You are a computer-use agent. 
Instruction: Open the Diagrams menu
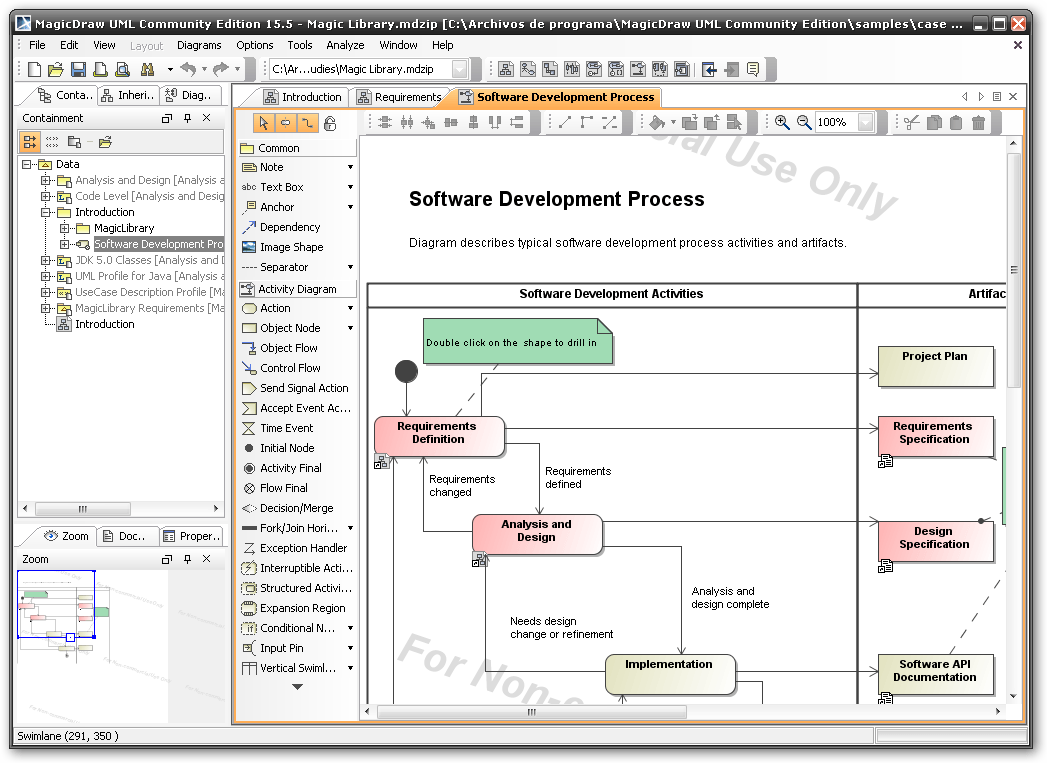click(x=199, y=45)
